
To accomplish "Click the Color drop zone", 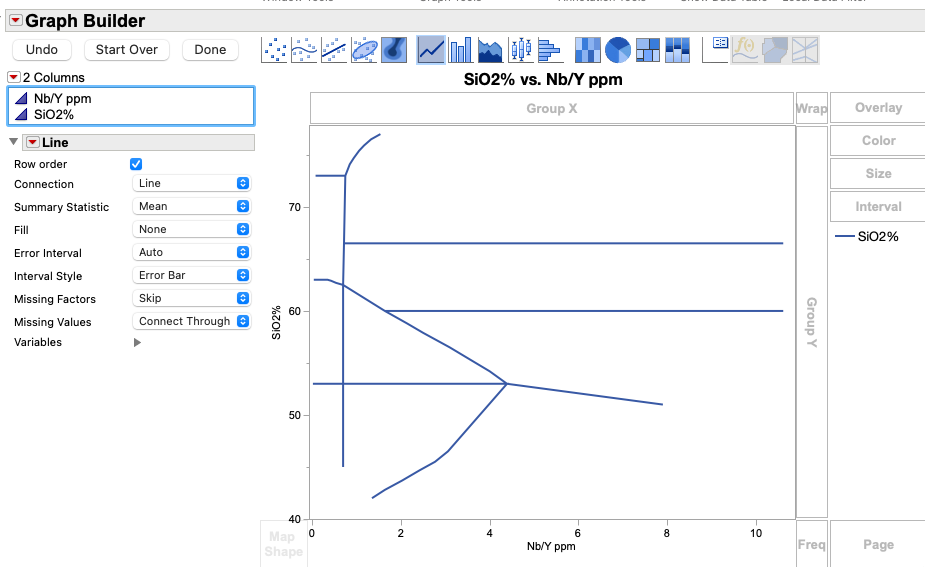I will (x=878, y=140).
